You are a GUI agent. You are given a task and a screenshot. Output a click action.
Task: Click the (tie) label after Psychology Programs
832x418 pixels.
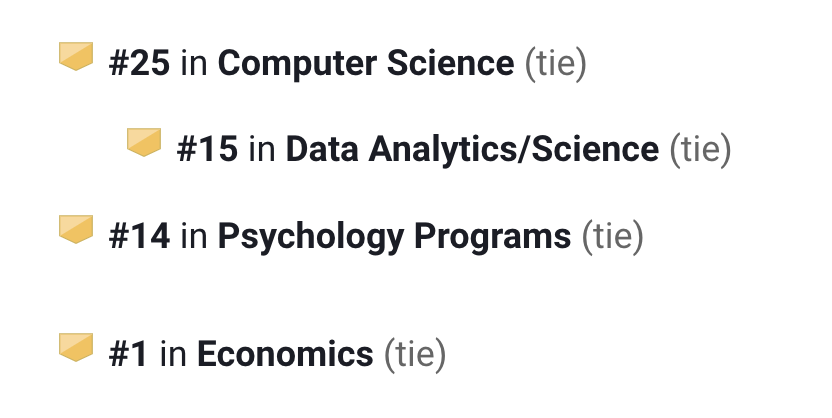612,238
